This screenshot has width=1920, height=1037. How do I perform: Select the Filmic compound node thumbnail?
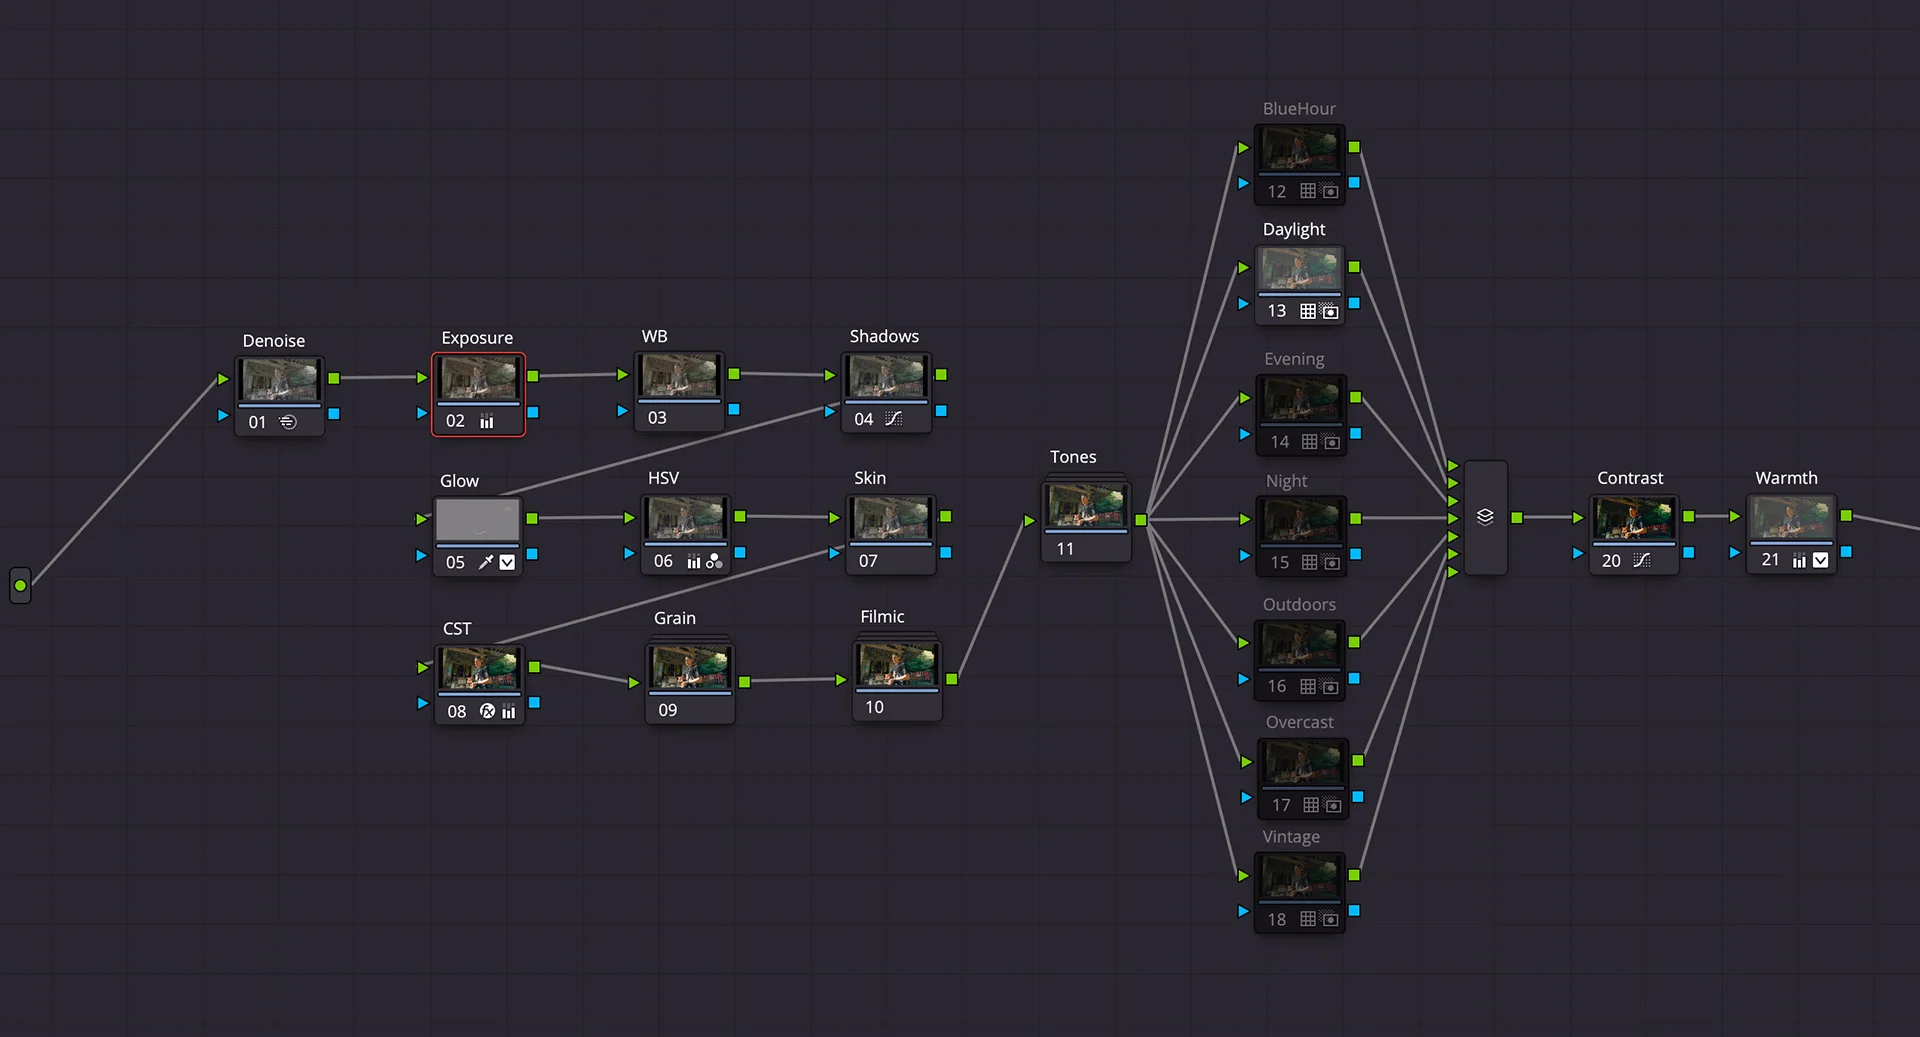(x=896, y=664)
